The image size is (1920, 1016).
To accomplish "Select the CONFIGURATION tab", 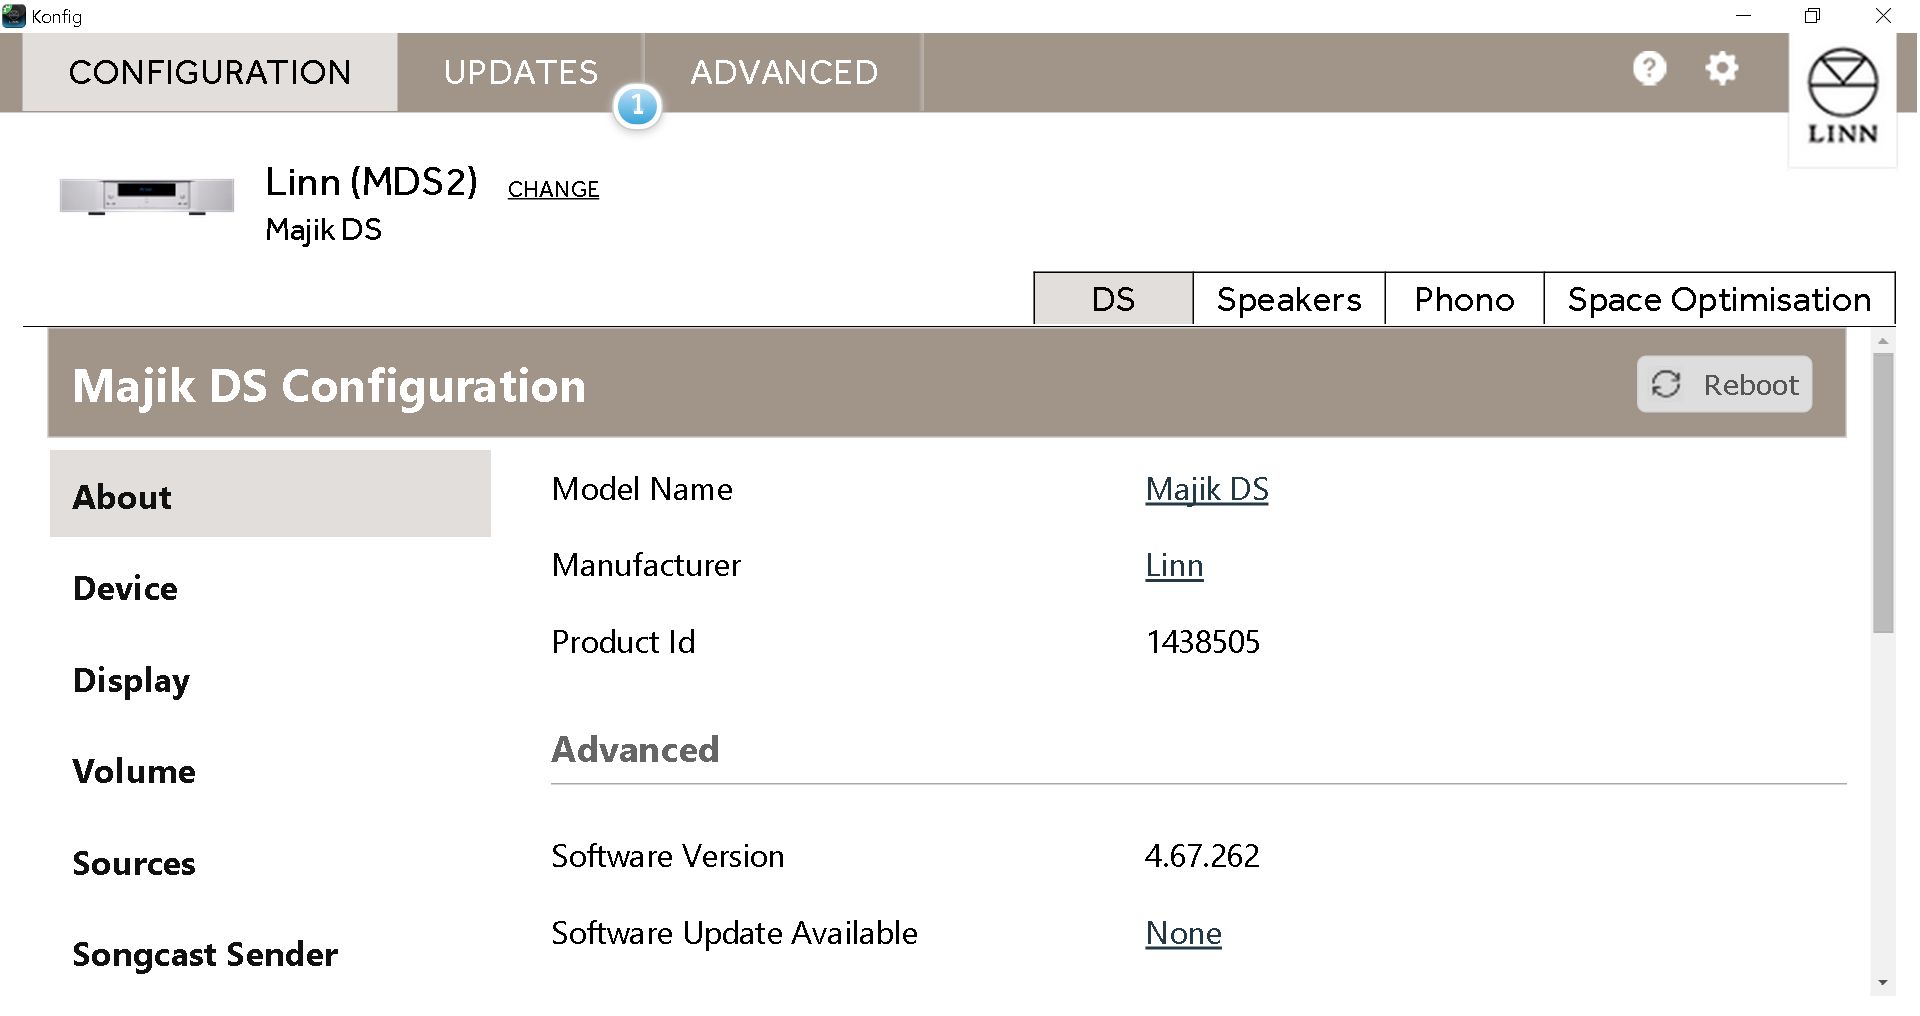I will (210, 72).
